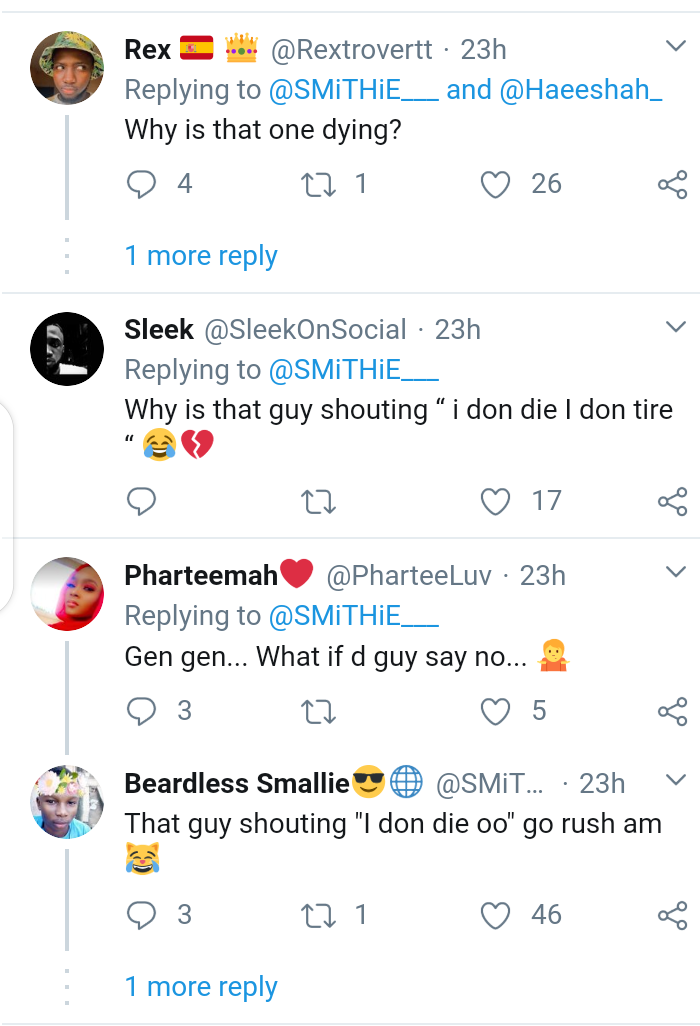Share Sleek's tweet via share icon
This screenshot has width=700, height=1026.
point(672,502)
